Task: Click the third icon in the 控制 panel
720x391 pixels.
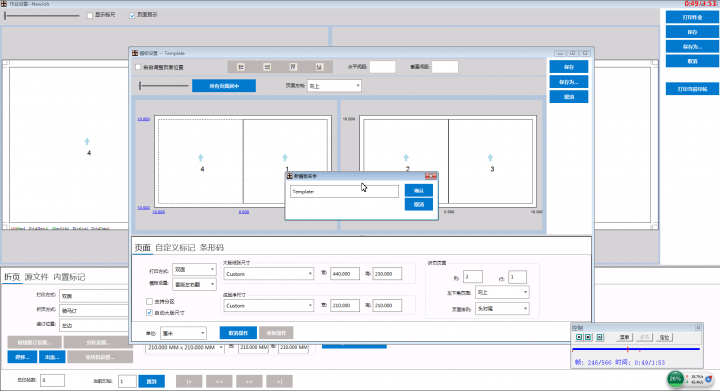Action: pyautogui.click(x=600, y=337)
